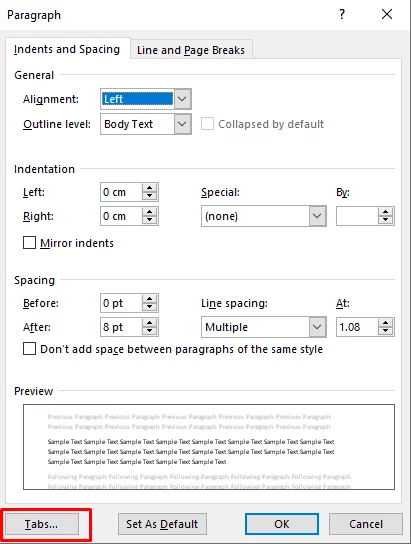Viewport: 411px width, 544px height.
Task: Click the After spacing field
Action: coord(121,327)
